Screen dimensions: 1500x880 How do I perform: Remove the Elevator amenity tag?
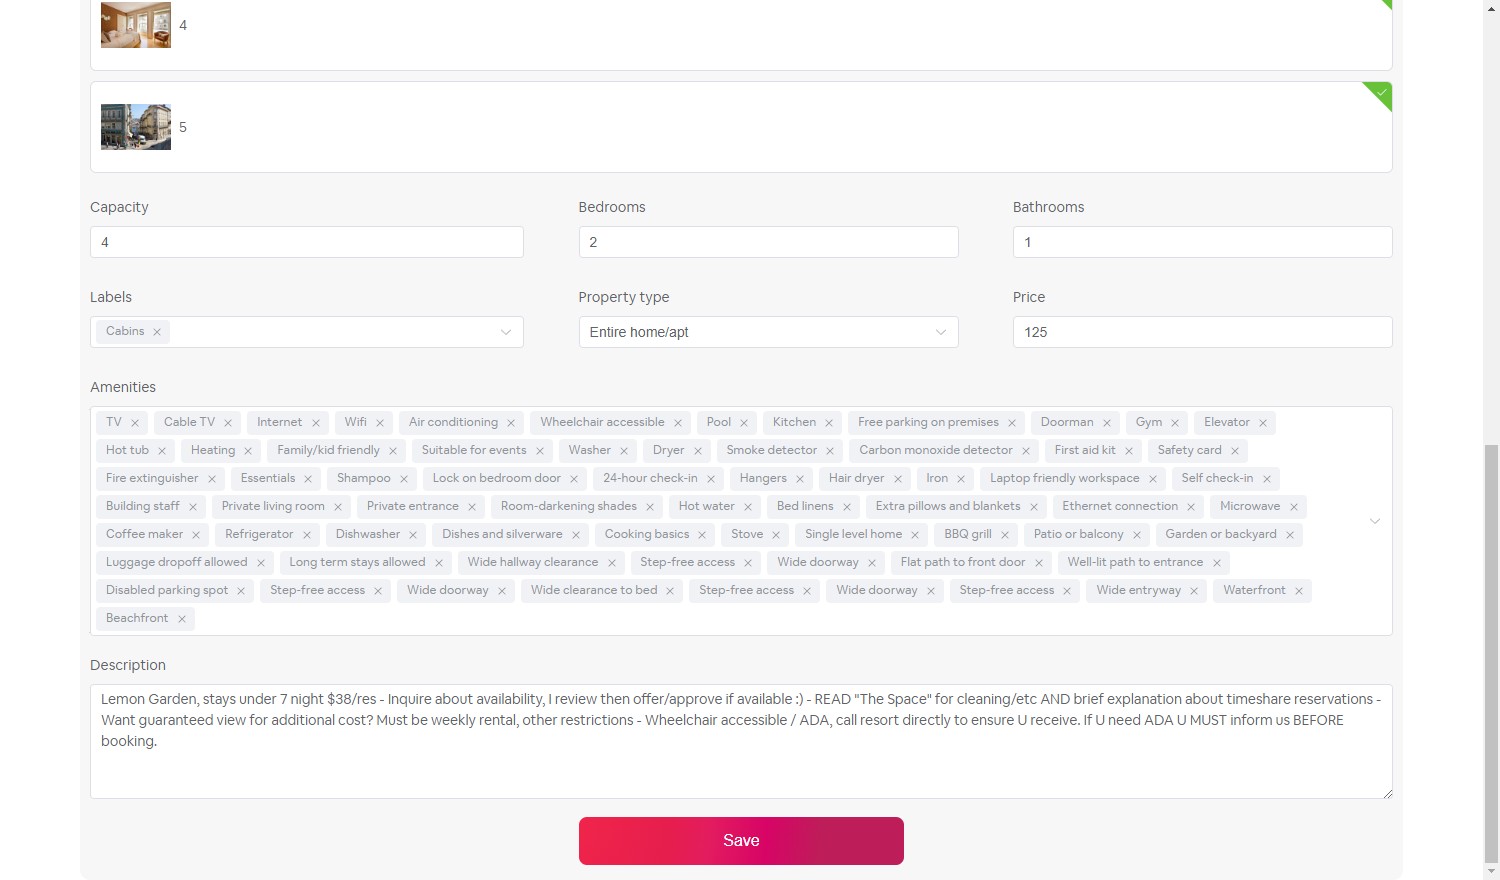[1263, 422]
